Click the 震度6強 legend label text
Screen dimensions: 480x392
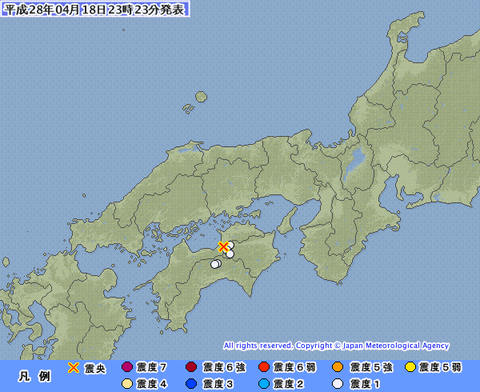[224, 368]
